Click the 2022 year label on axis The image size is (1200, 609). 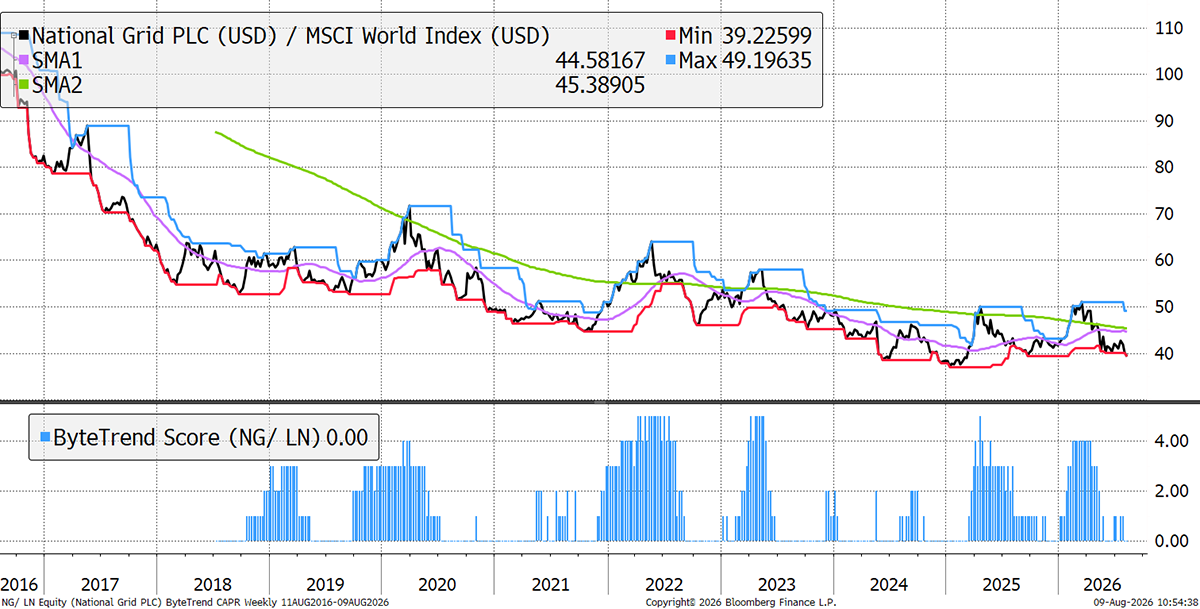coord(664,583)
